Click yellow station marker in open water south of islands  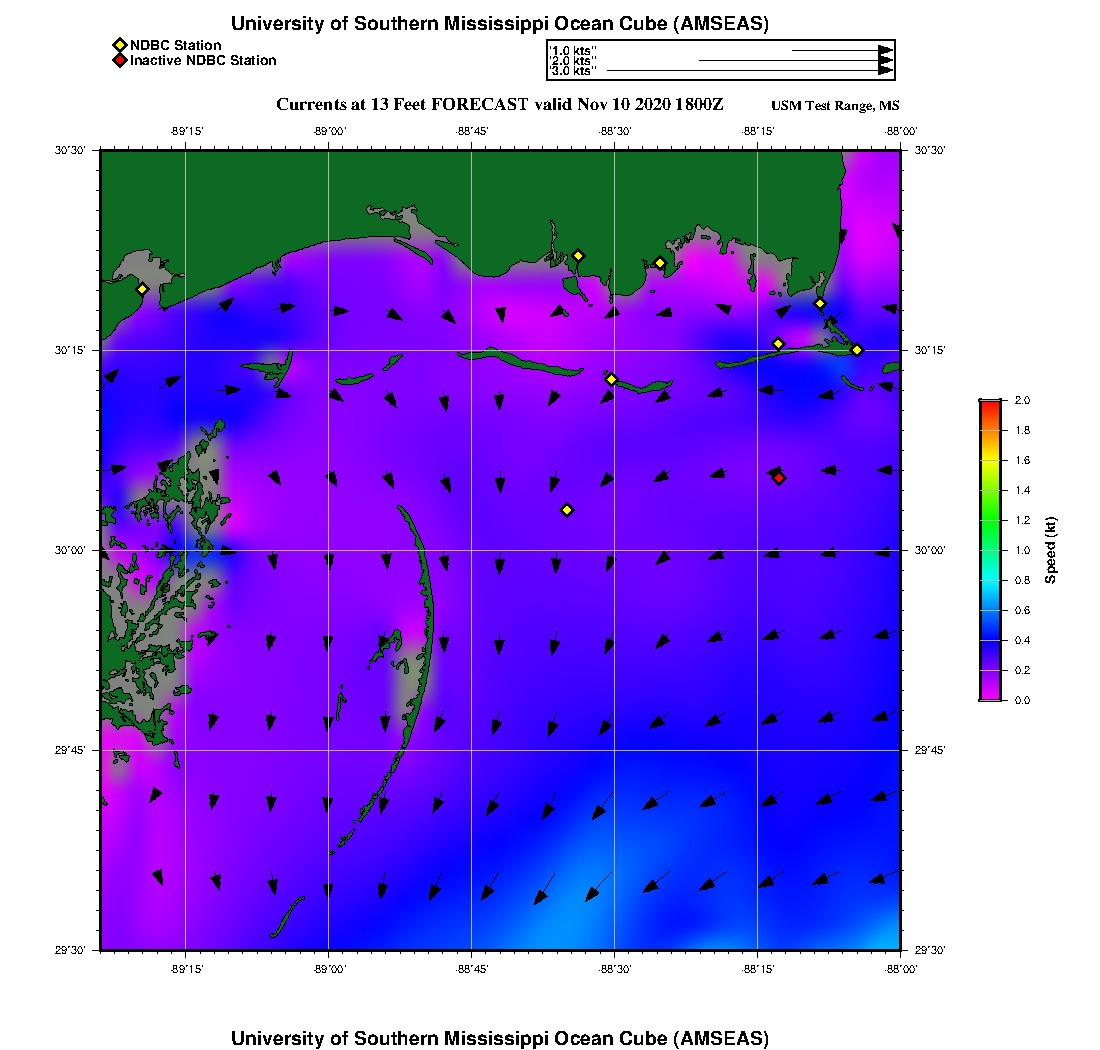tap(567, 510)
